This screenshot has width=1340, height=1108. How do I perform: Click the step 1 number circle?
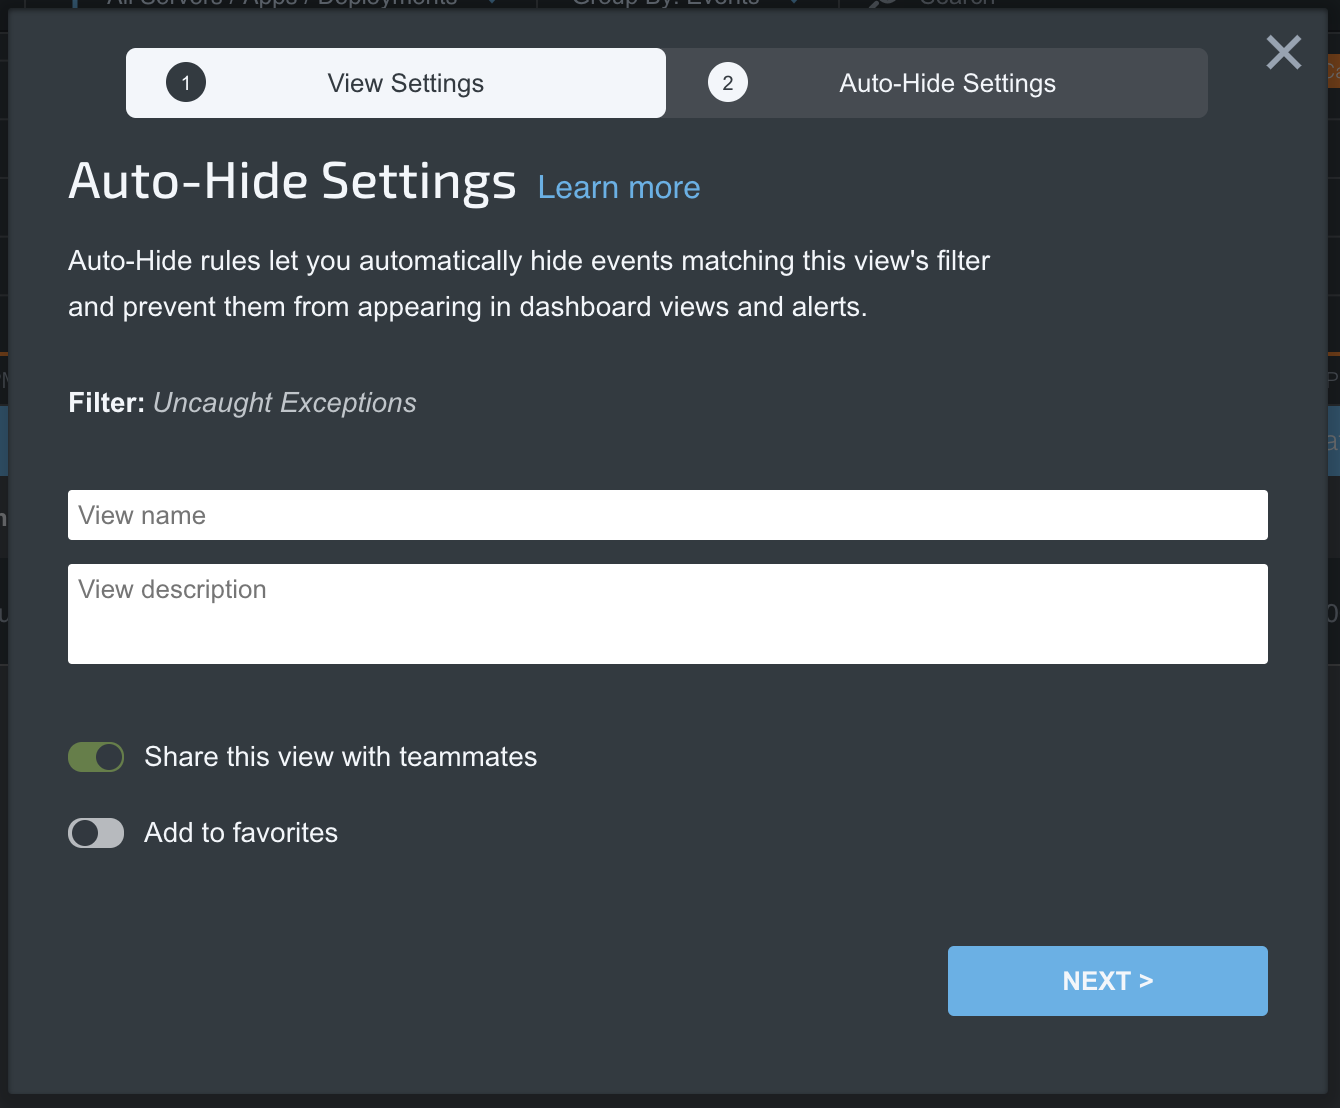click(x=186, y=83)
